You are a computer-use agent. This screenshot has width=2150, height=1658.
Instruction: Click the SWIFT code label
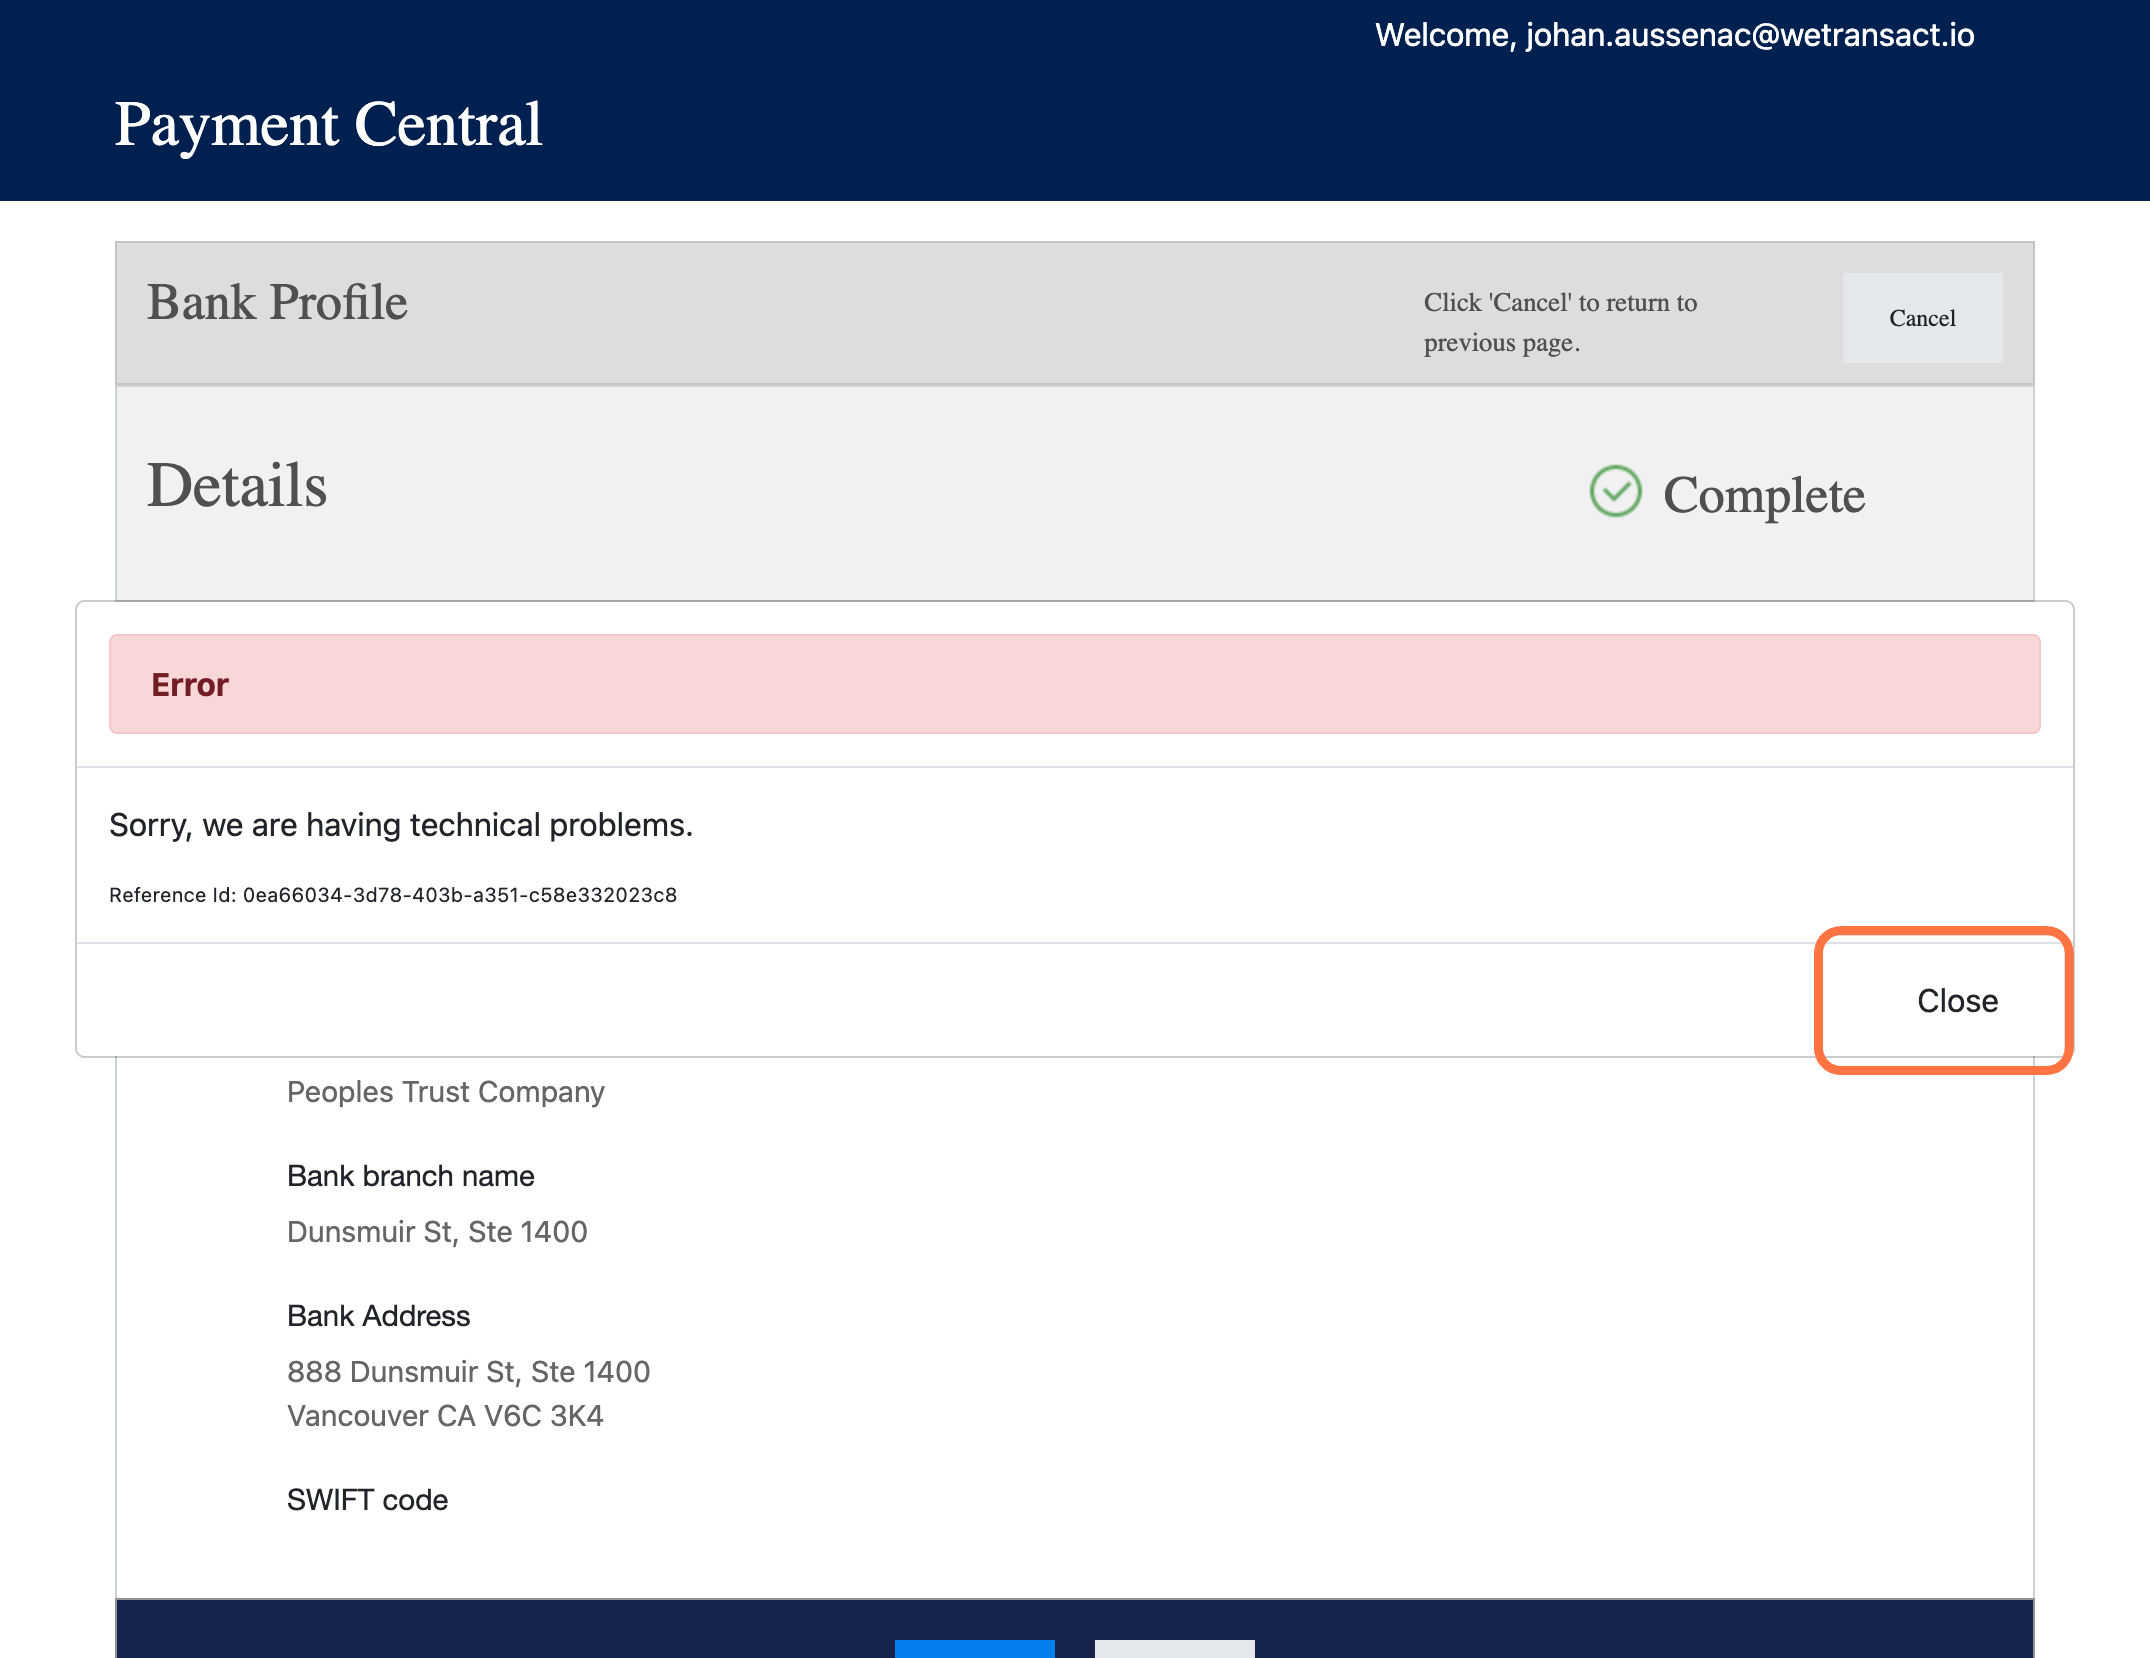(x=367, y=1500)
